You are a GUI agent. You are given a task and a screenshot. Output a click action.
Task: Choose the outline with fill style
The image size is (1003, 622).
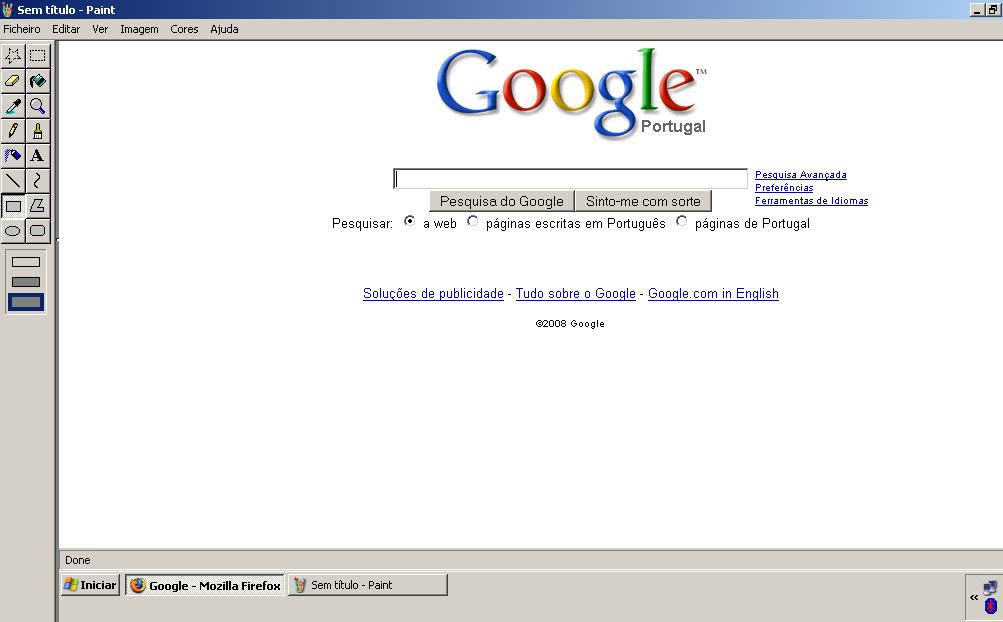pos(26,282)
